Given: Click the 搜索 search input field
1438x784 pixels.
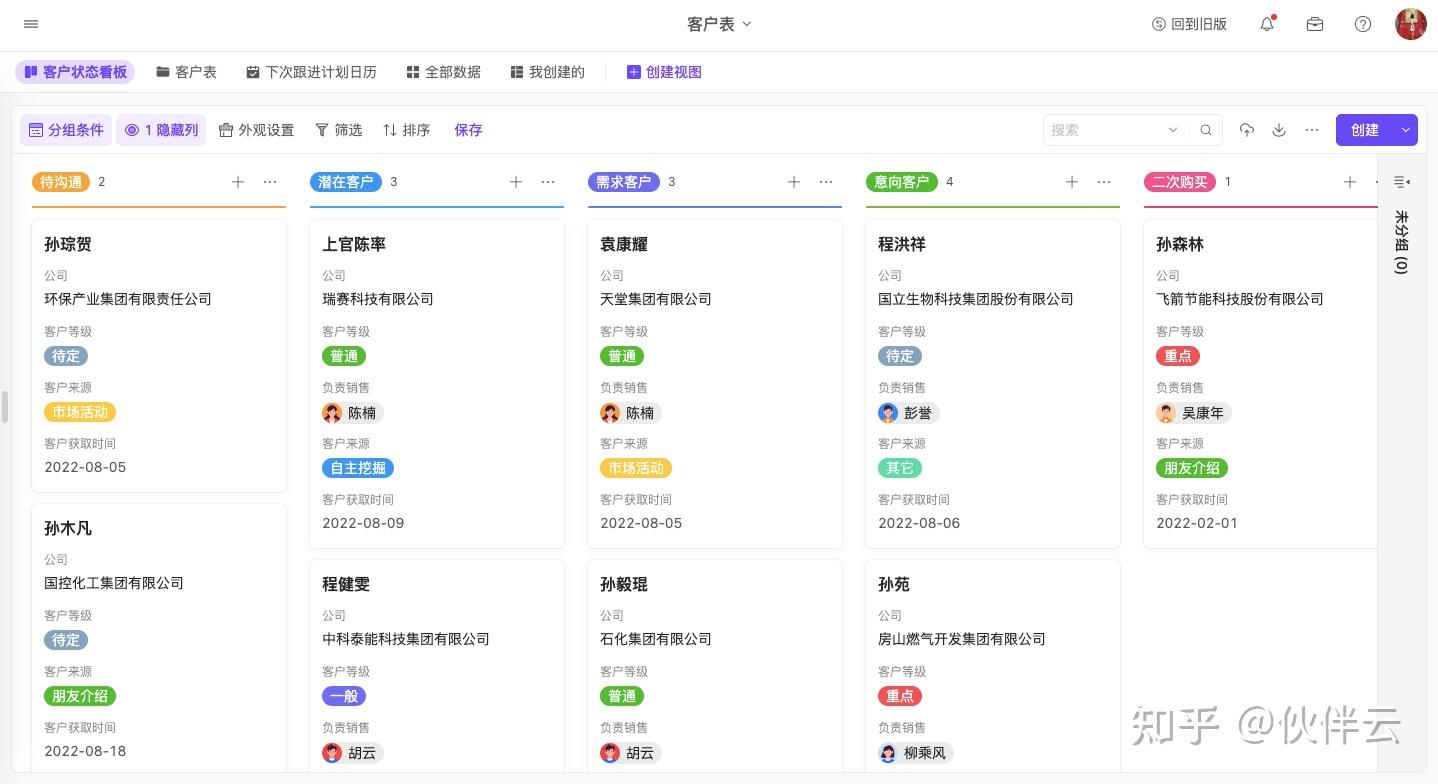Looking at the screenshot, I should coord(1105,130).
